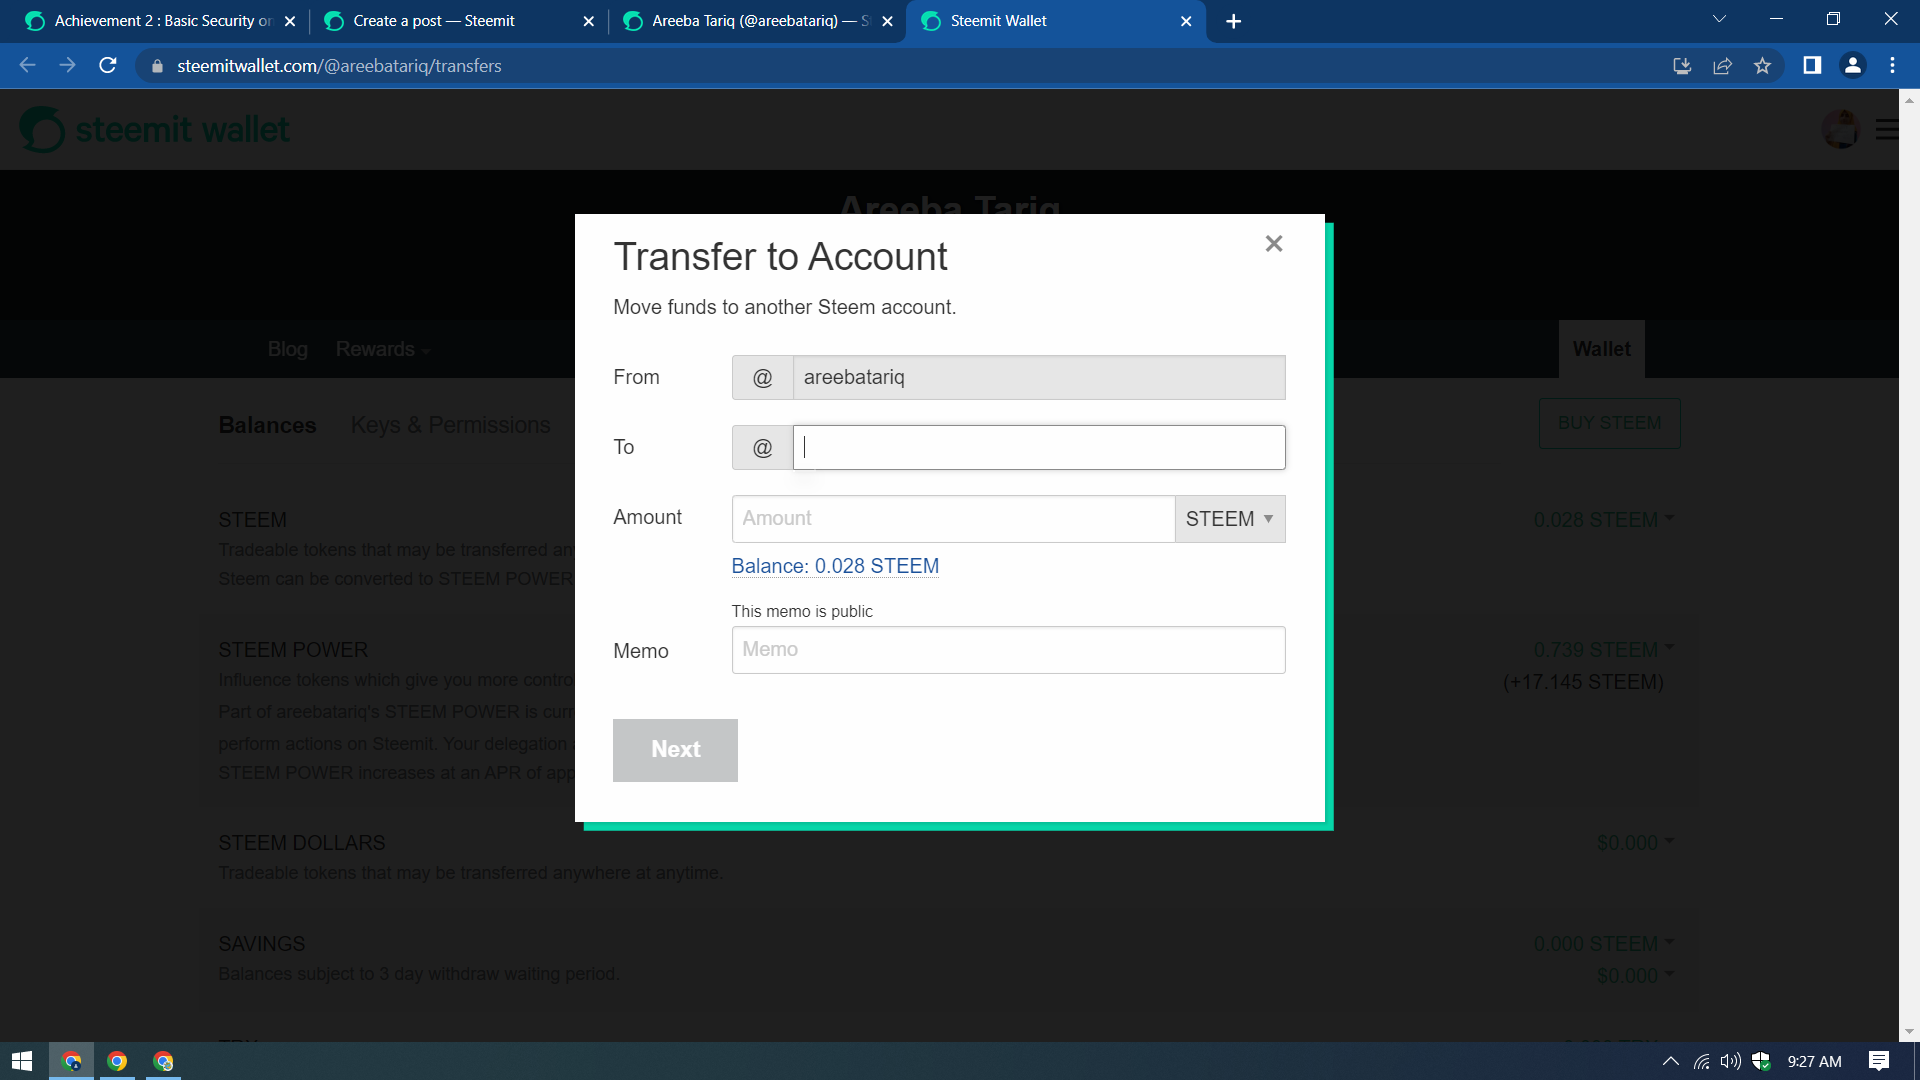
Task: Open a new browser tab
Action: [x=1233, y=21]
